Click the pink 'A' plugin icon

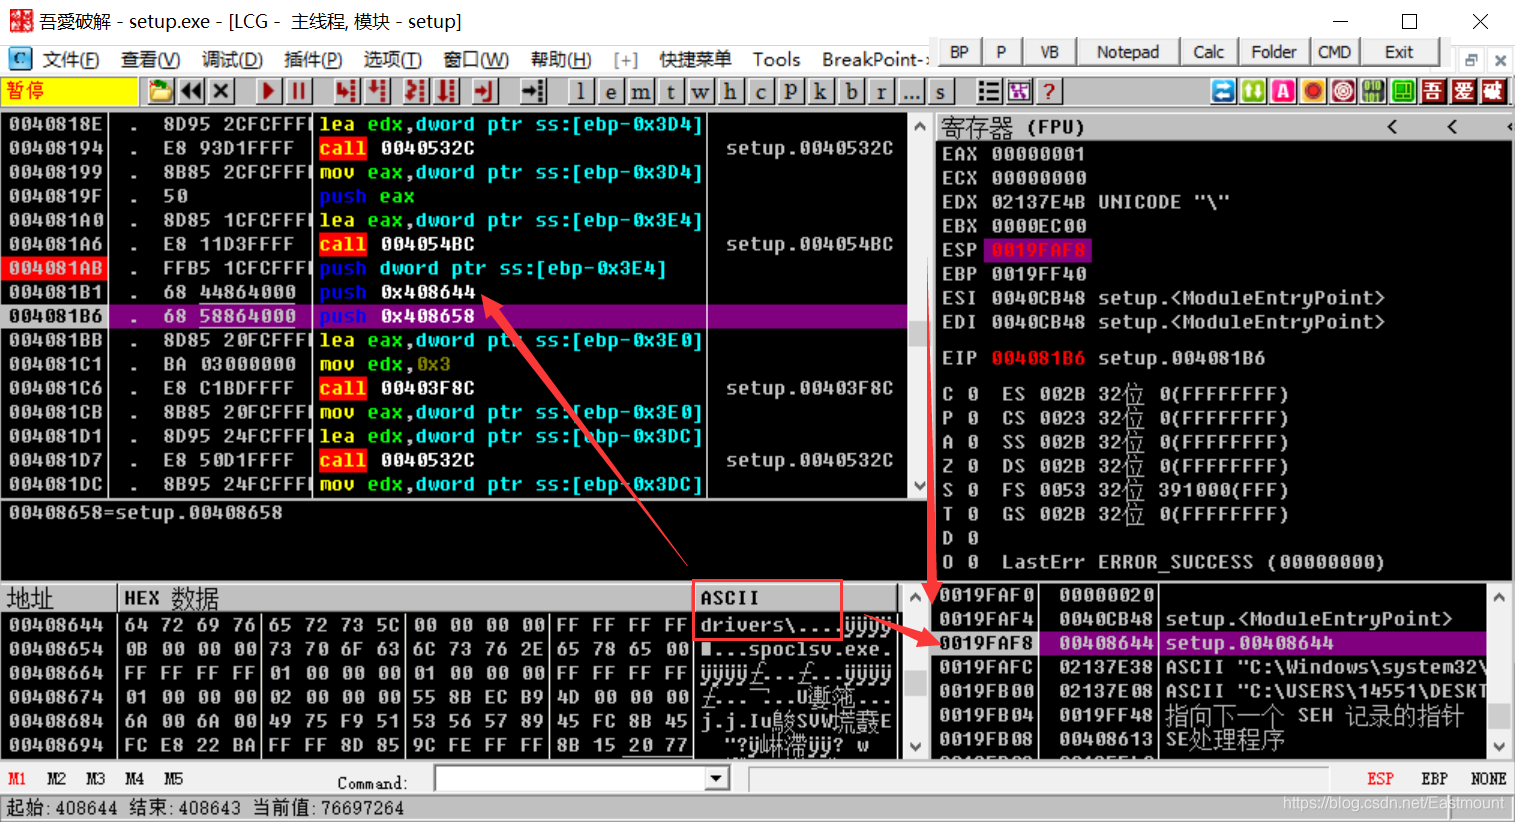pyautogui.click(x=1283, y=92)
